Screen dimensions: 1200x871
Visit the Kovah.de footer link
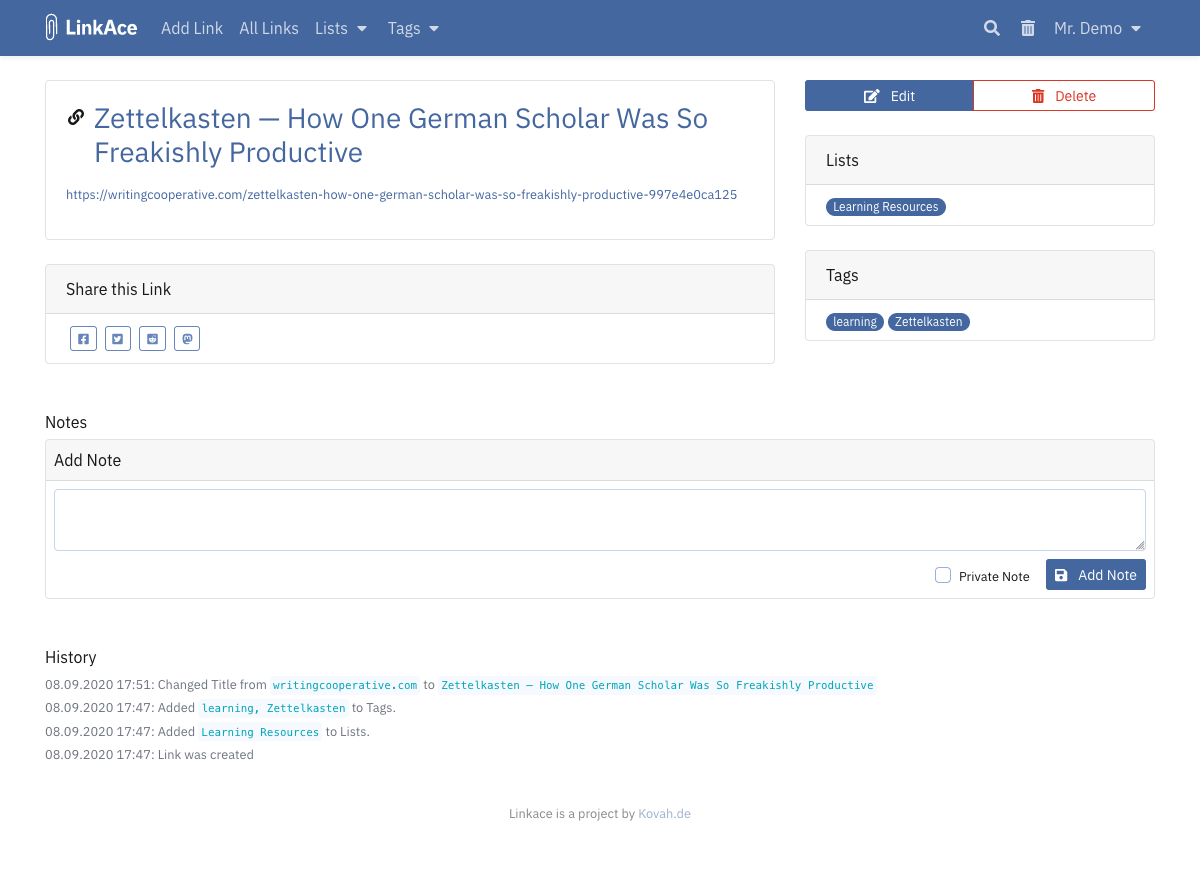665,814
